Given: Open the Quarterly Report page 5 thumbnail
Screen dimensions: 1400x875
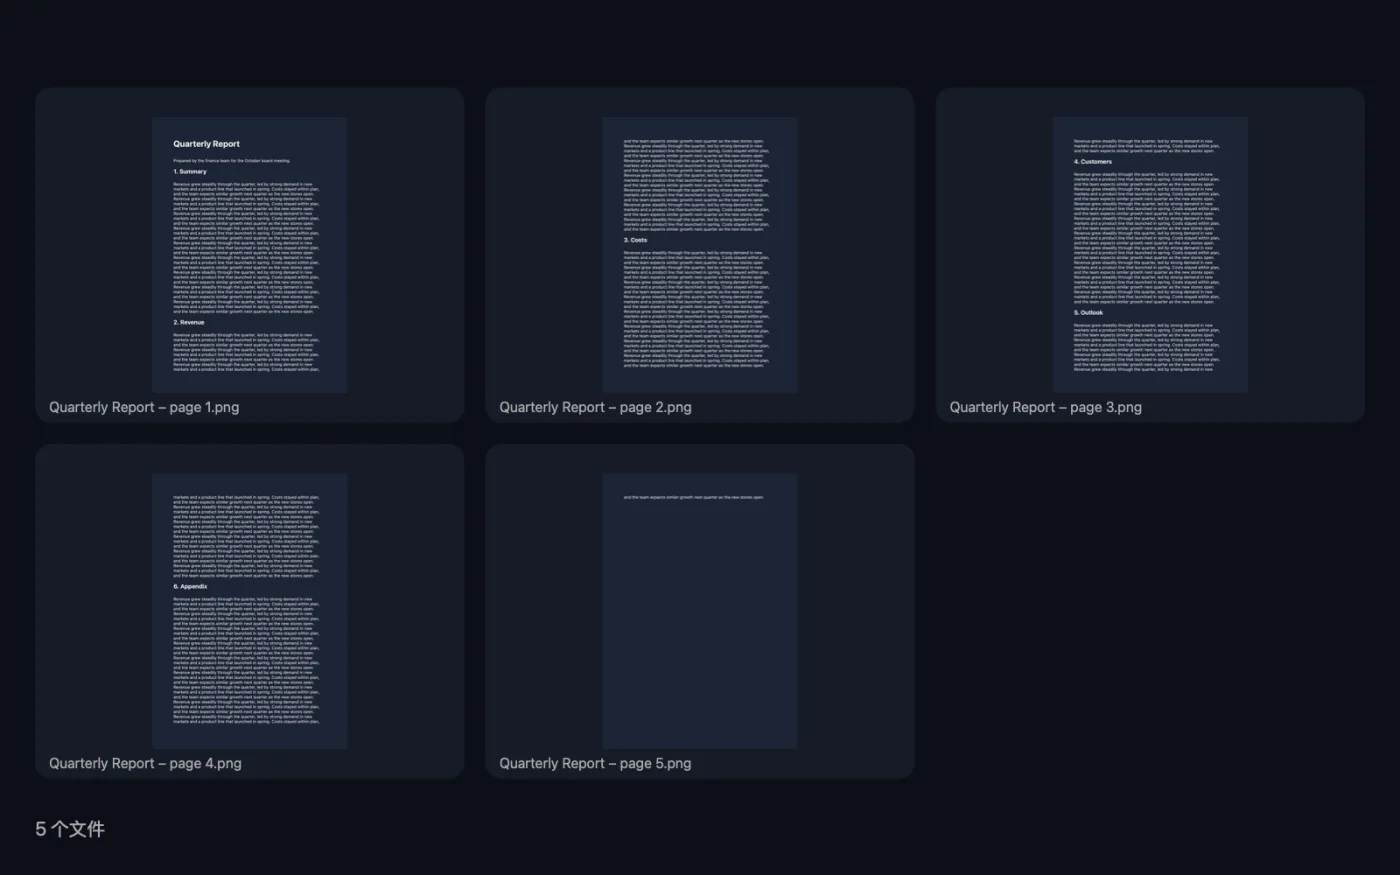Looking at the screenshot, I should click(x=700, y=611).
